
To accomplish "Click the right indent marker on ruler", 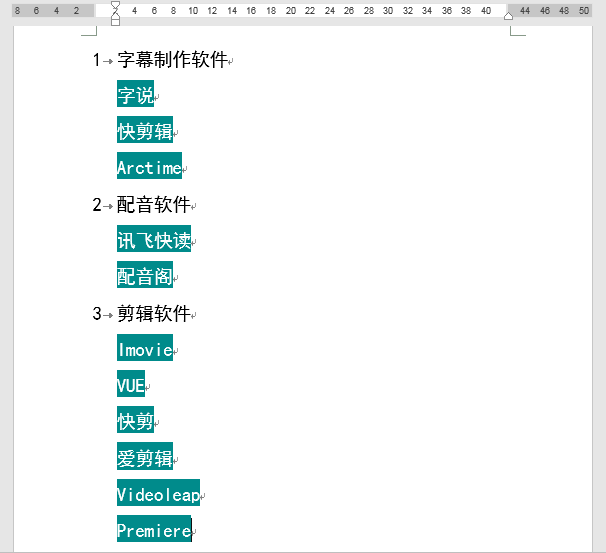I will pyautogui.click(x=509, y=16).
